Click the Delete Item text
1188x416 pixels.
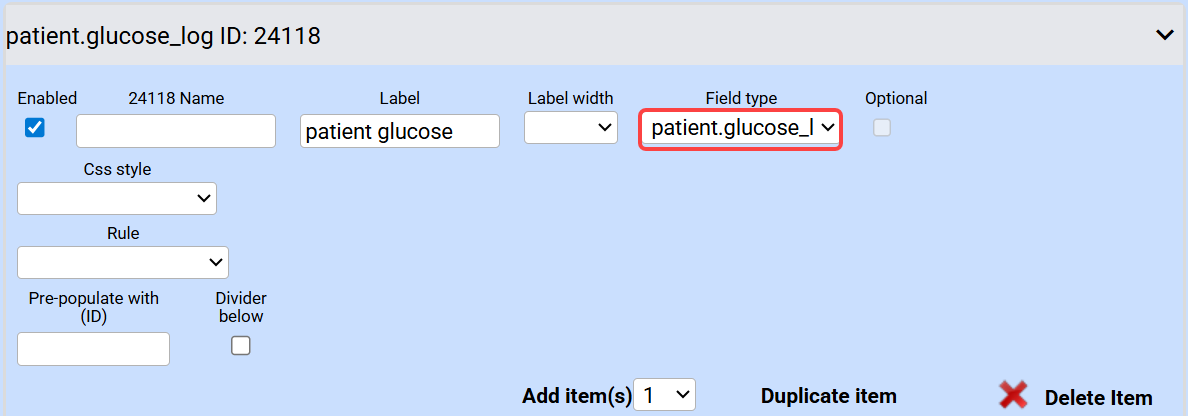1098,397
